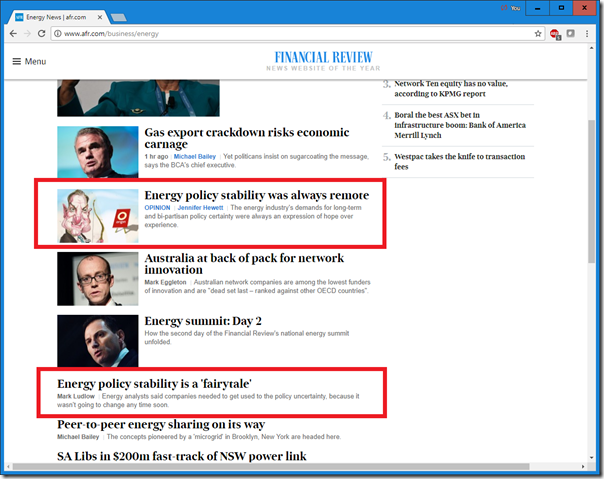Click author link Jennifer Hewett
The height and width of the screenshot is (479, 604).
(200, 208)
